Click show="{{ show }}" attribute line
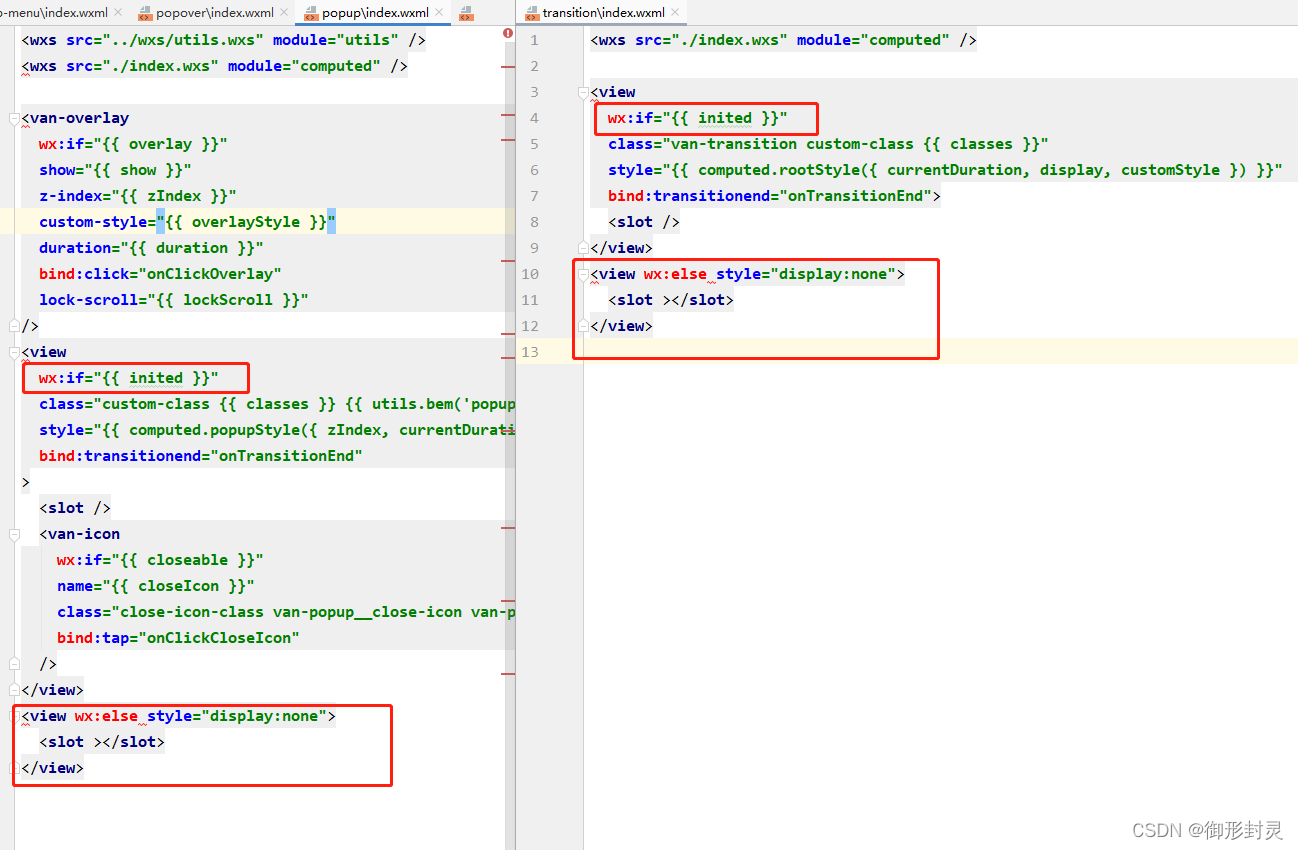 [x=115, y=170]
